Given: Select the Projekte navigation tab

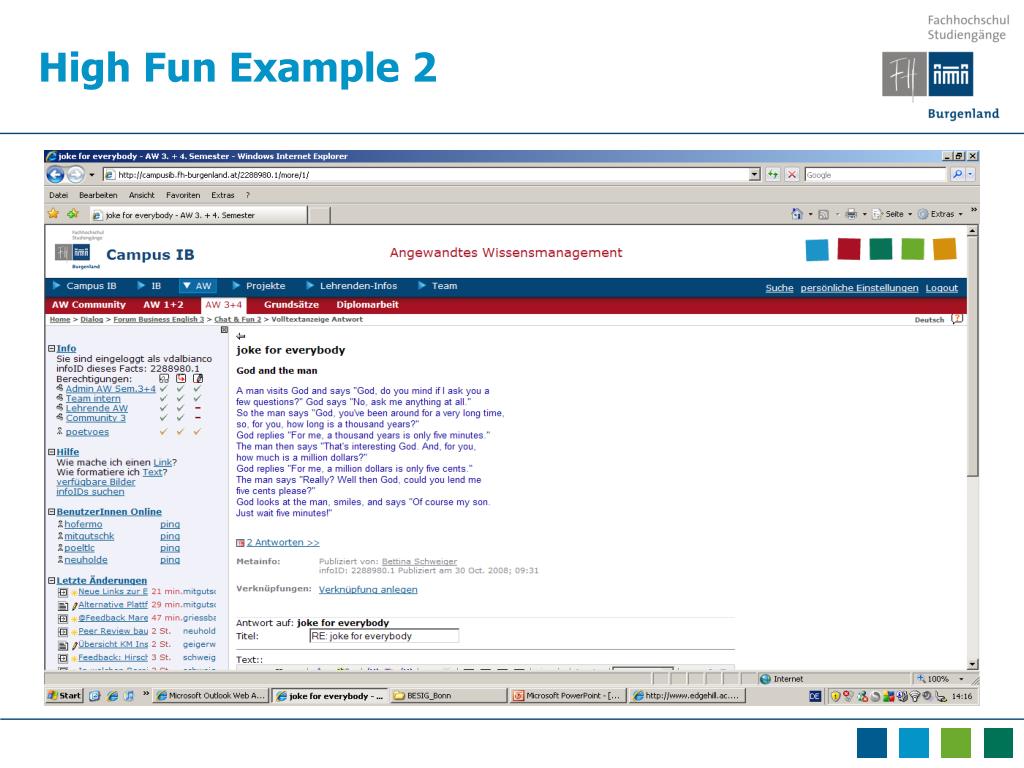Looking at the screenshot, I should point(259,285).
